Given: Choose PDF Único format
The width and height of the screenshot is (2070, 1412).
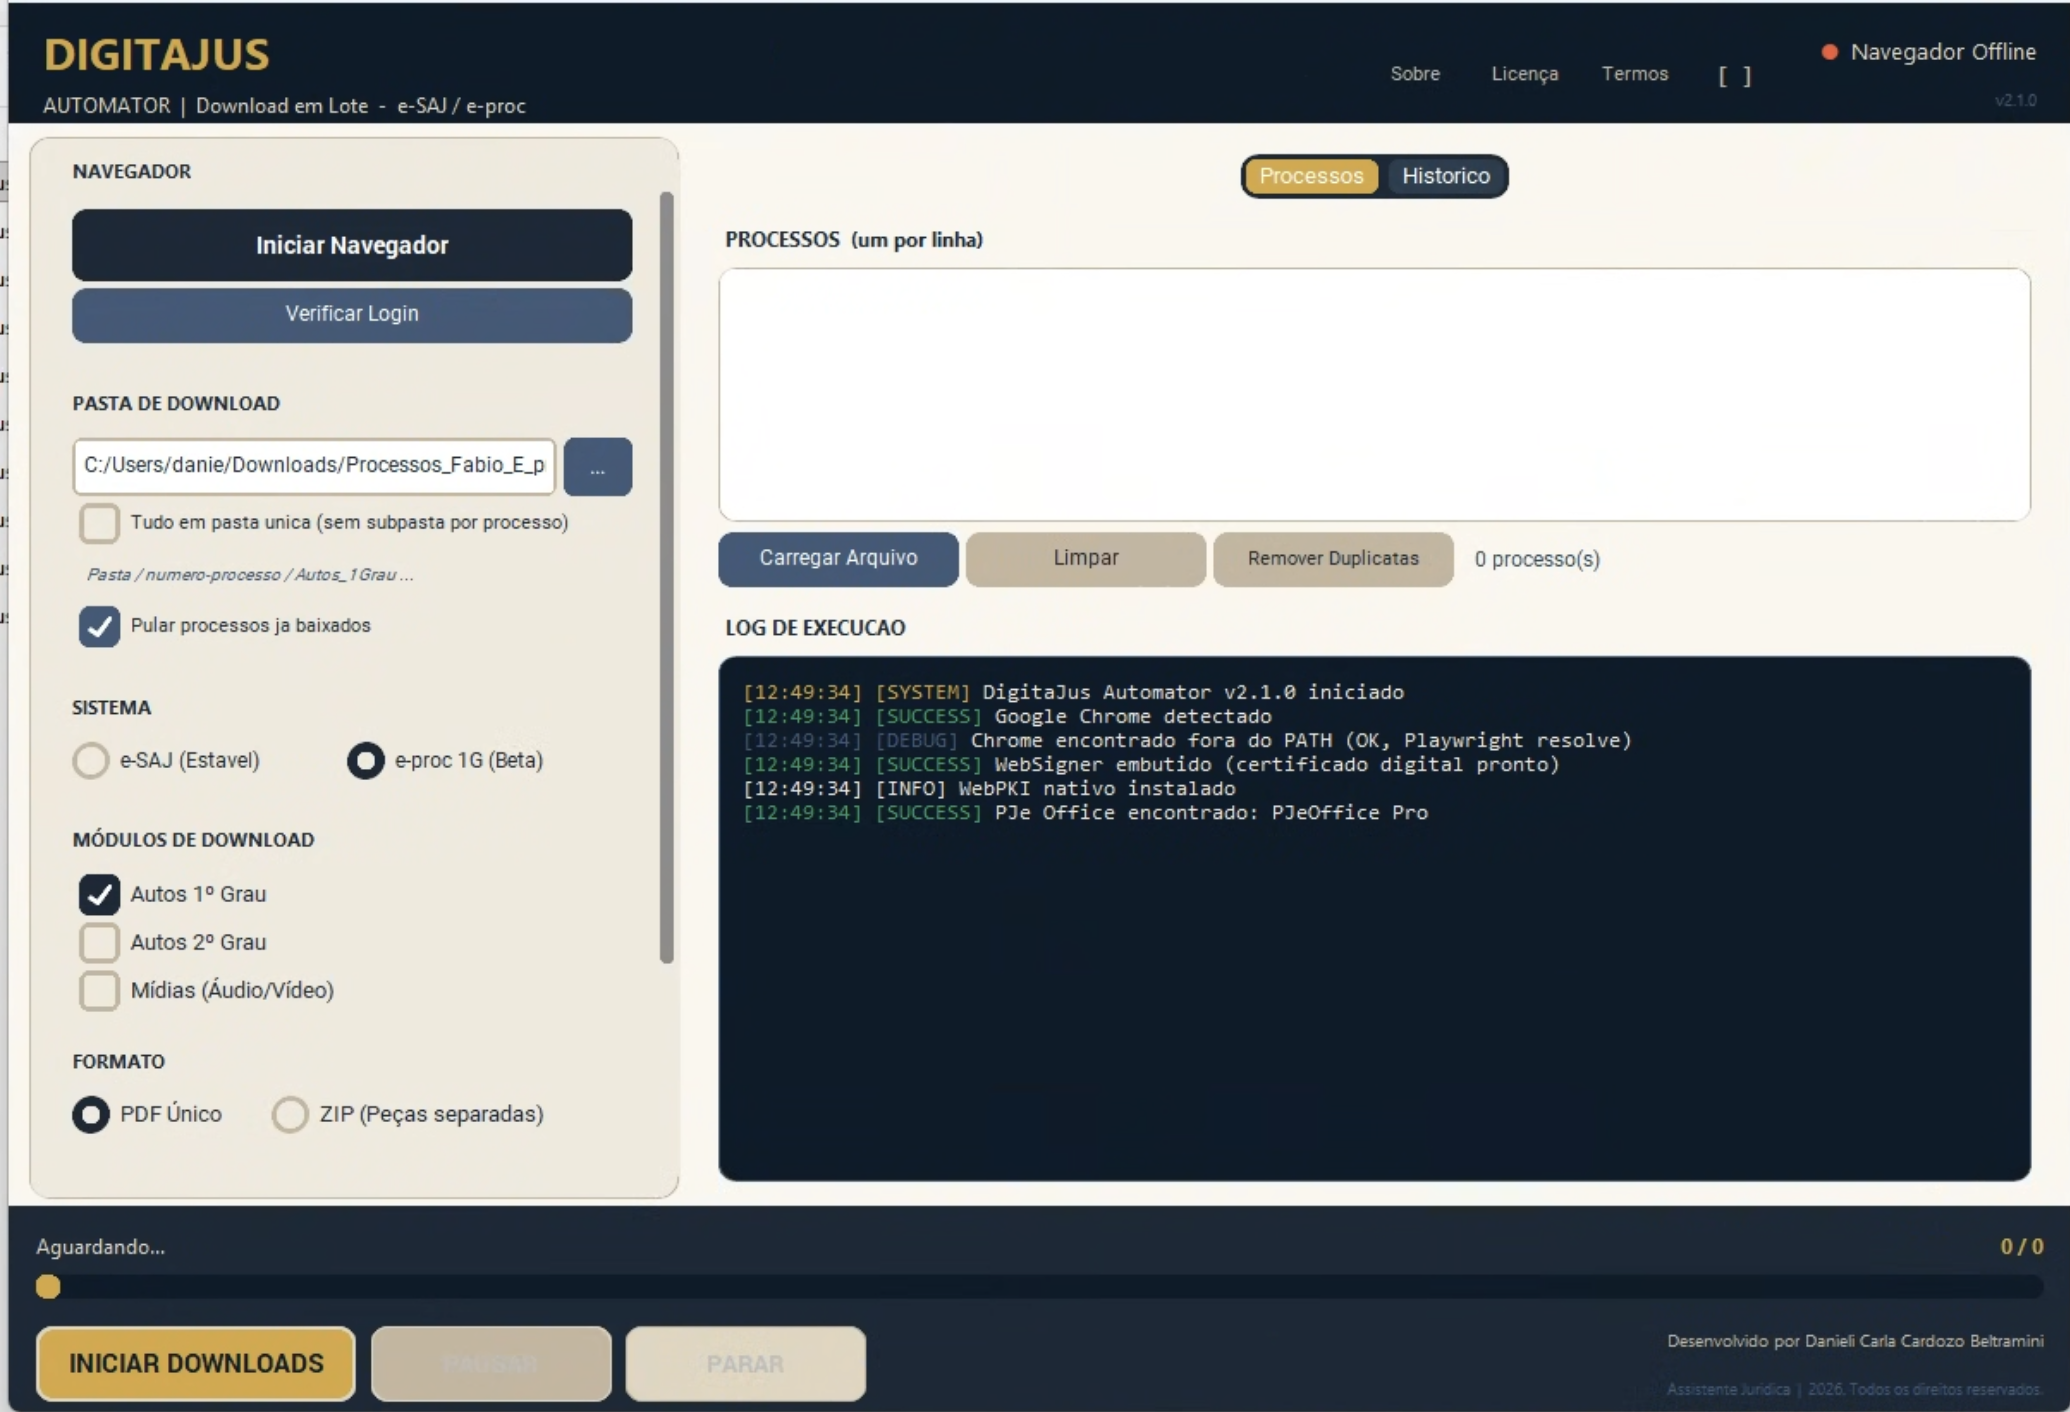Looking at the screenshot, I should point(91,1114).
